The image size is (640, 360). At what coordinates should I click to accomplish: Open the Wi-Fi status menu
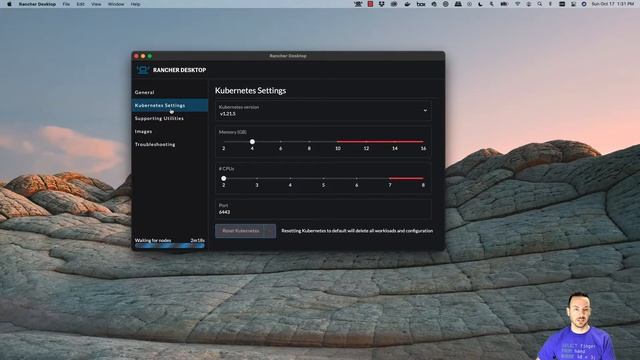point(518,4)
